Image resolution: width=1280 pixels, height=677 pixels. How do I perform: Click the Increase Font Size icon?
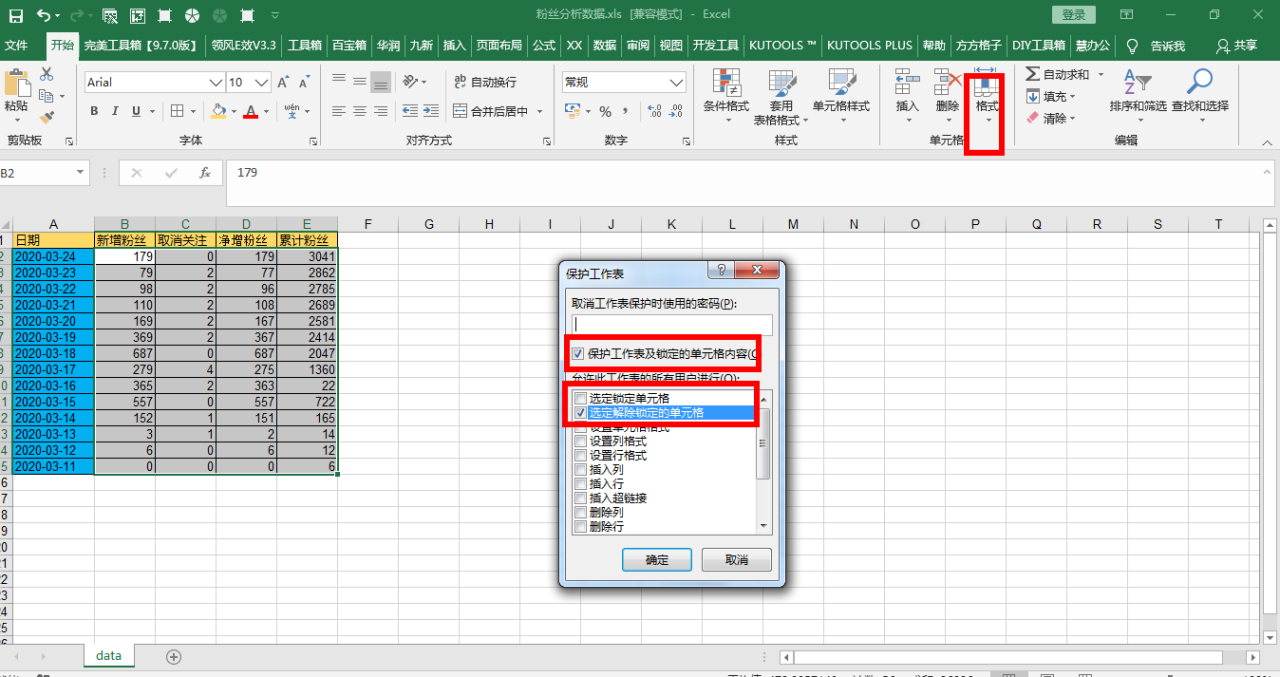284,82
